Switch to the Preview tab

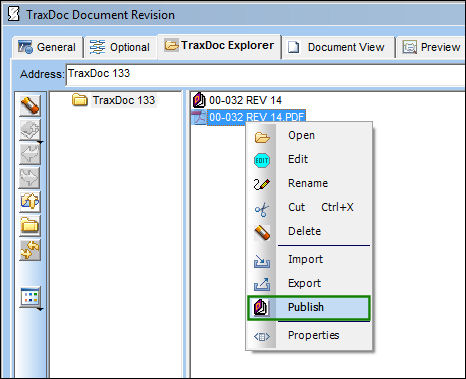(x=432, y=47)
